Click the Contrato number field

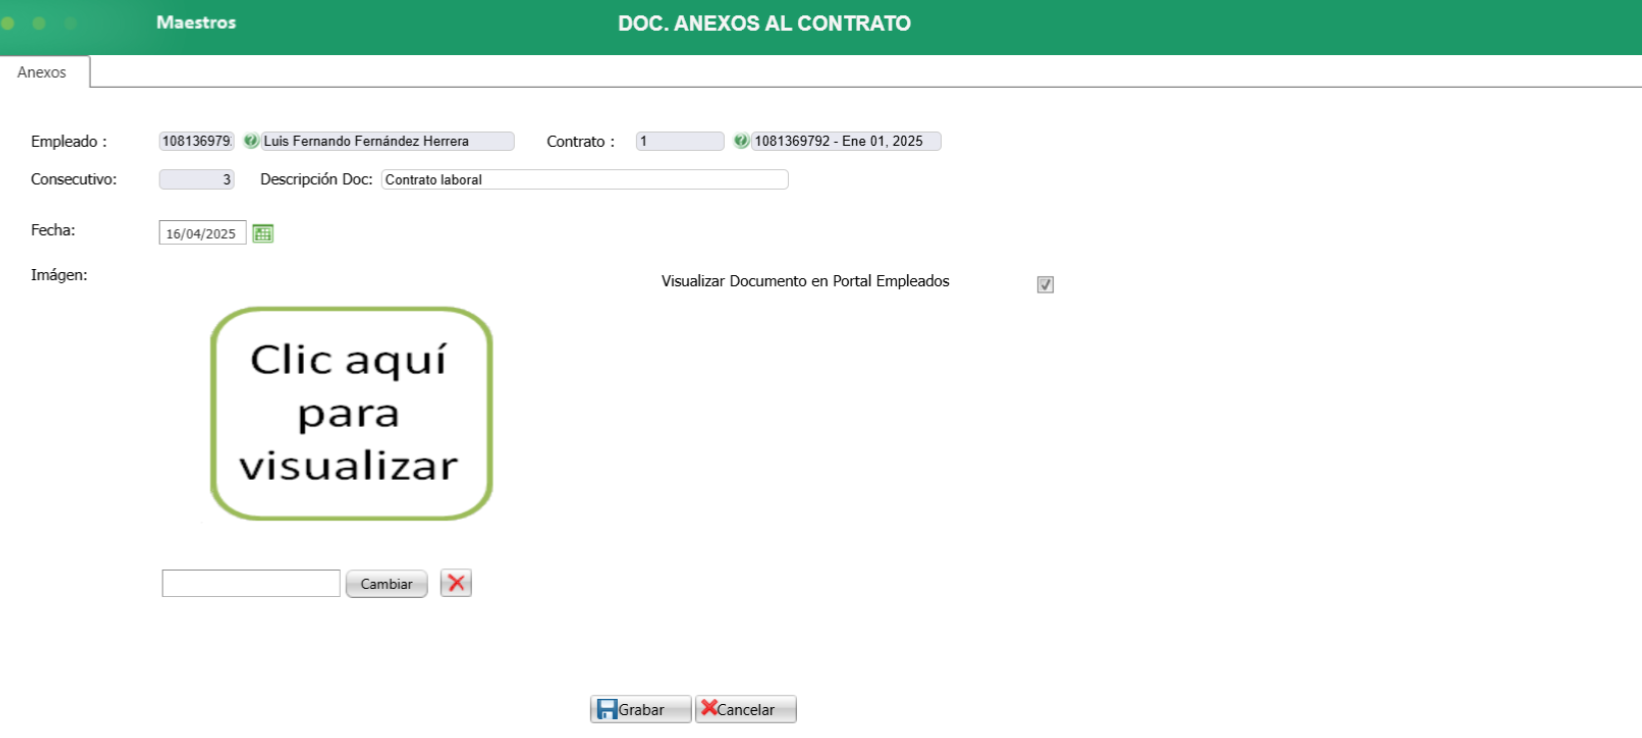point(680,141)
